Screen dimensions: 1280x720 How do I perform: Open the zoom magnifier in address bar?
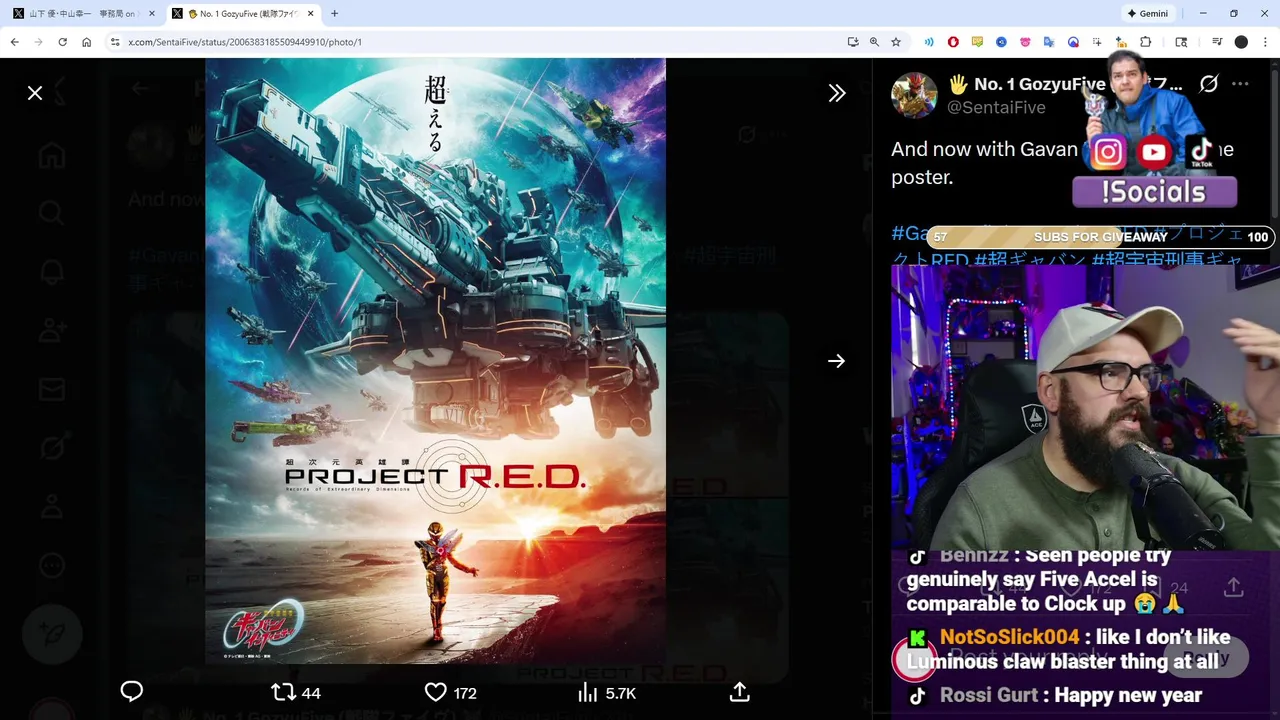click(x=874, y=42)
